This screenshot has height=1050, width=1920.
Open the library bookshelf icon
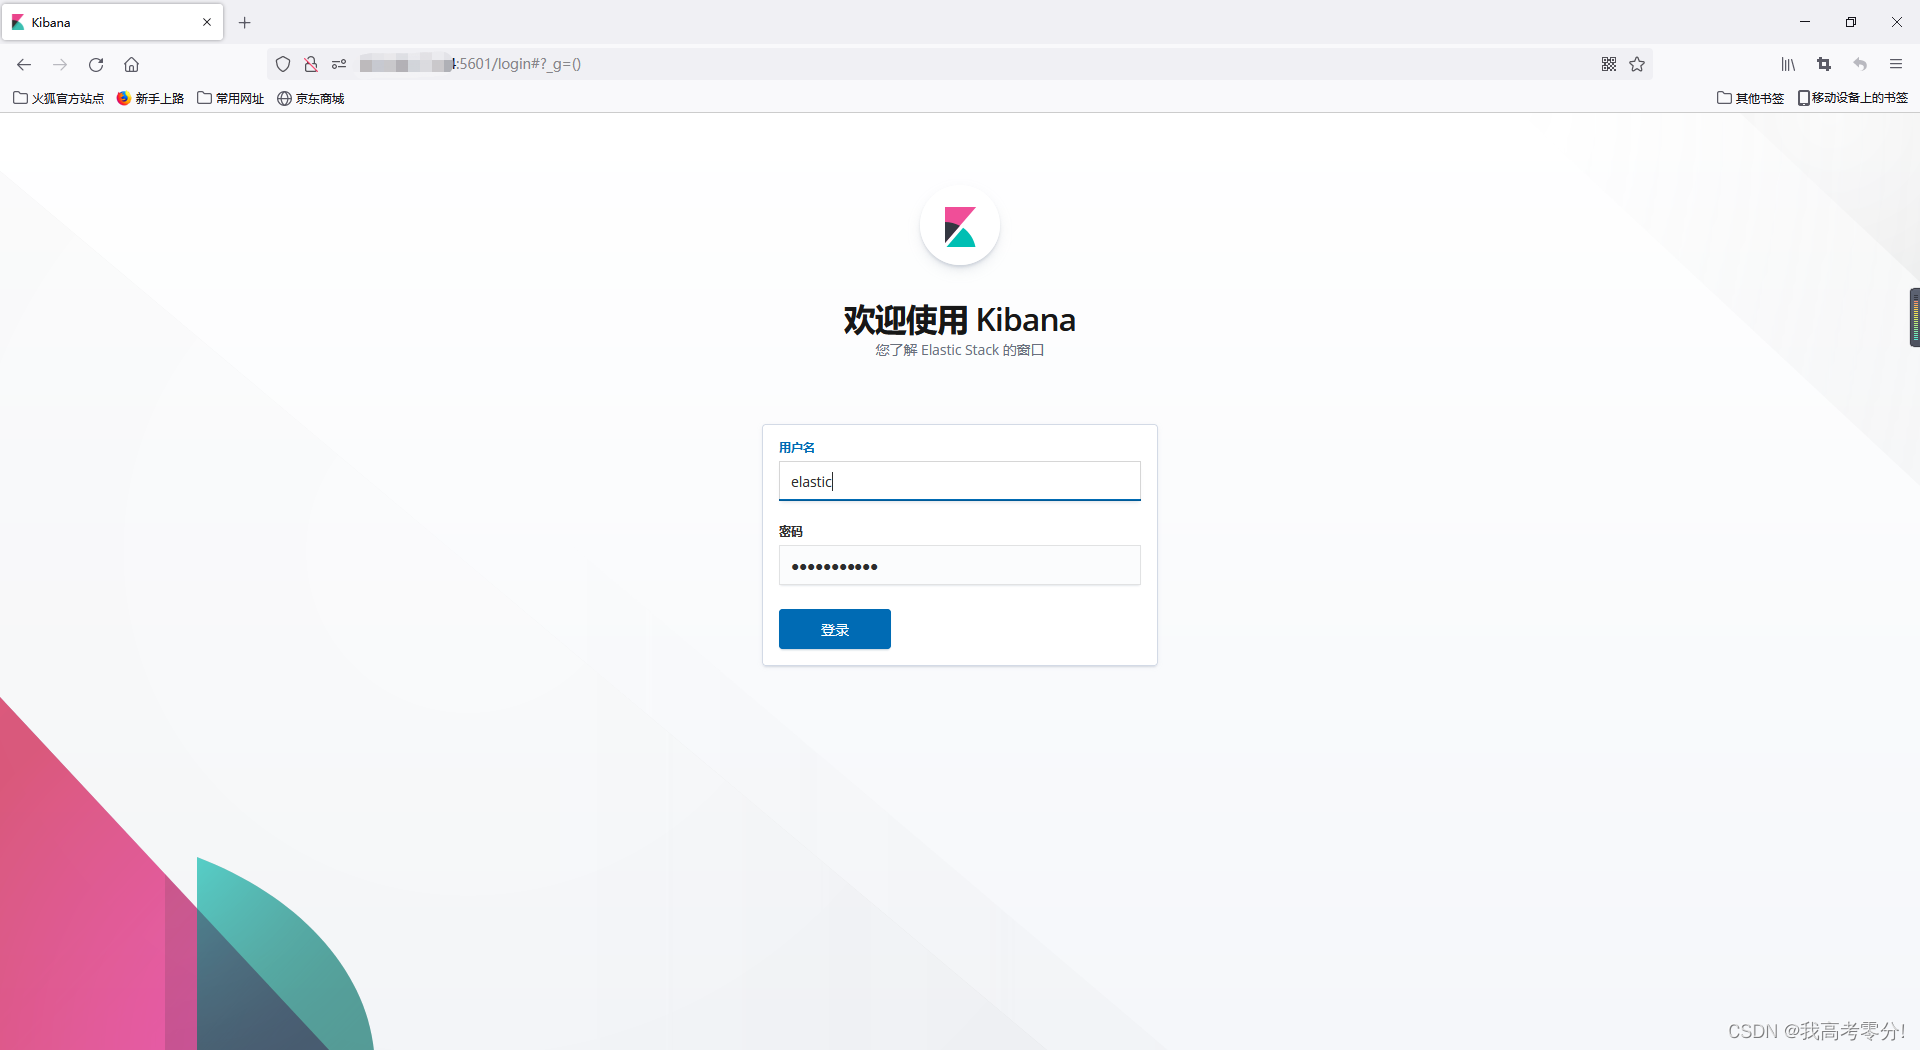point(1788,64)
